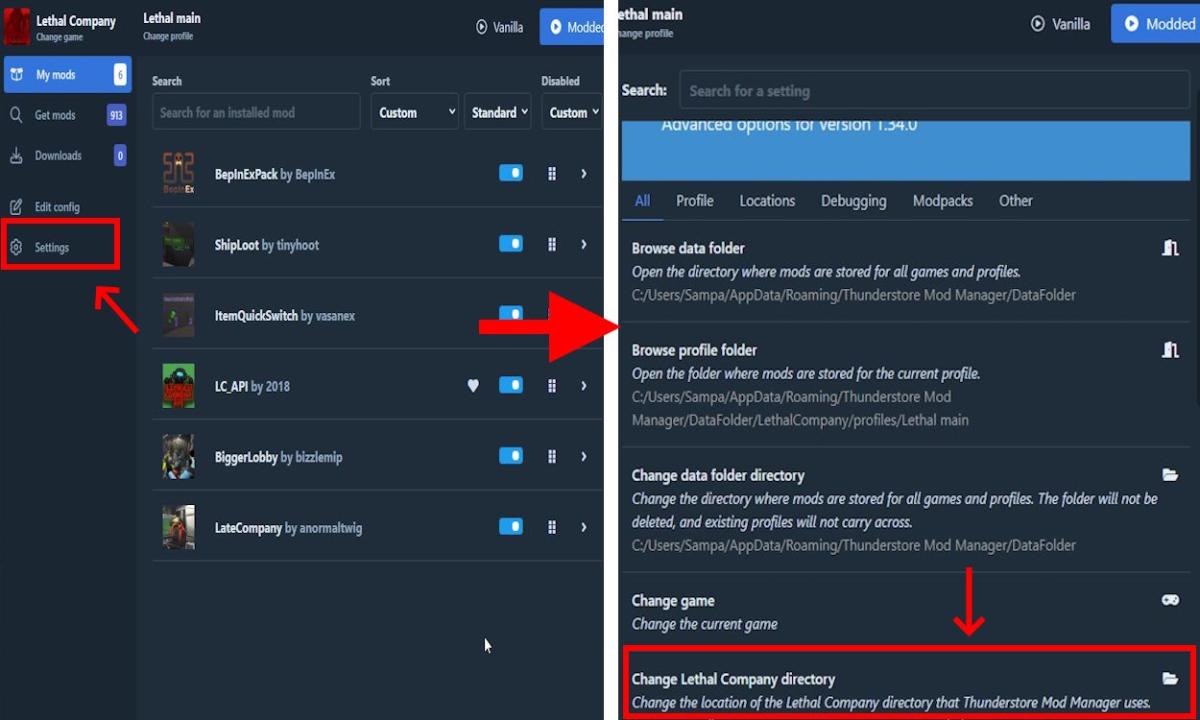The image size is (1200, 720).
Task: Disable the BepInExPack mod
Action: (511, 172)
